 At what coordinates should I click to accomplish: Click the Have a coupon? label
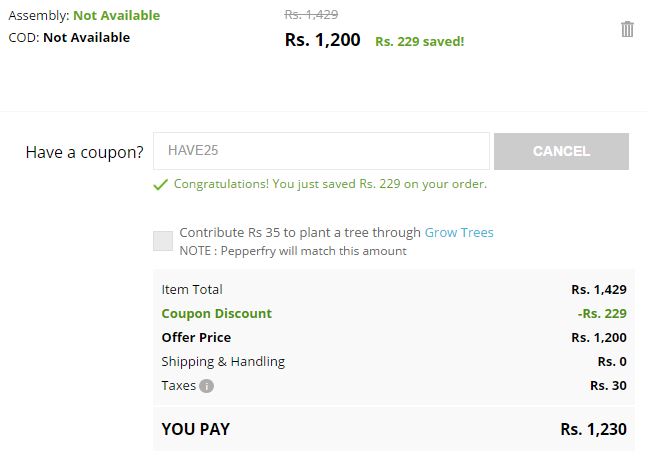[x=85, y=153]
